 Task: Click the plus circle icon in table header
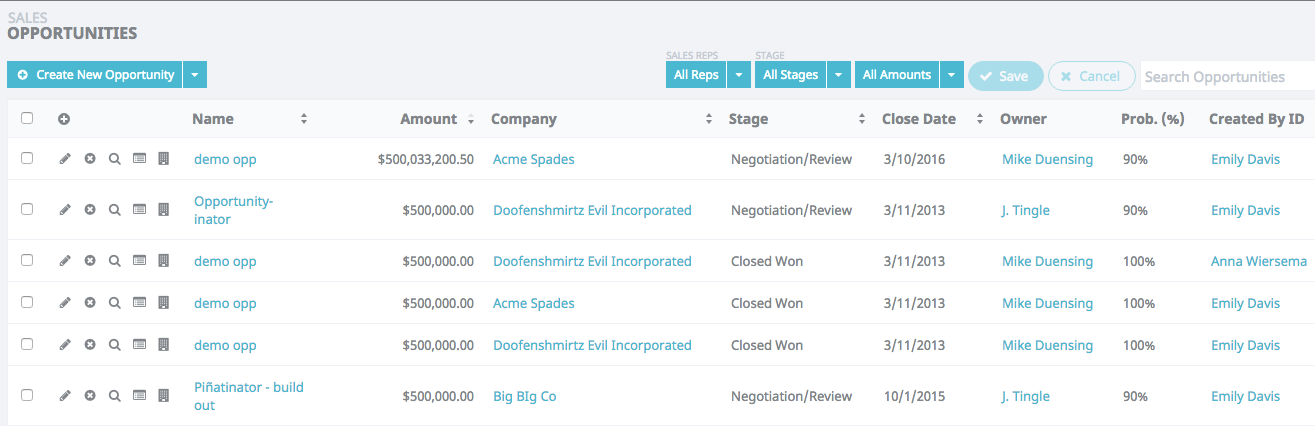pos(64,119)
